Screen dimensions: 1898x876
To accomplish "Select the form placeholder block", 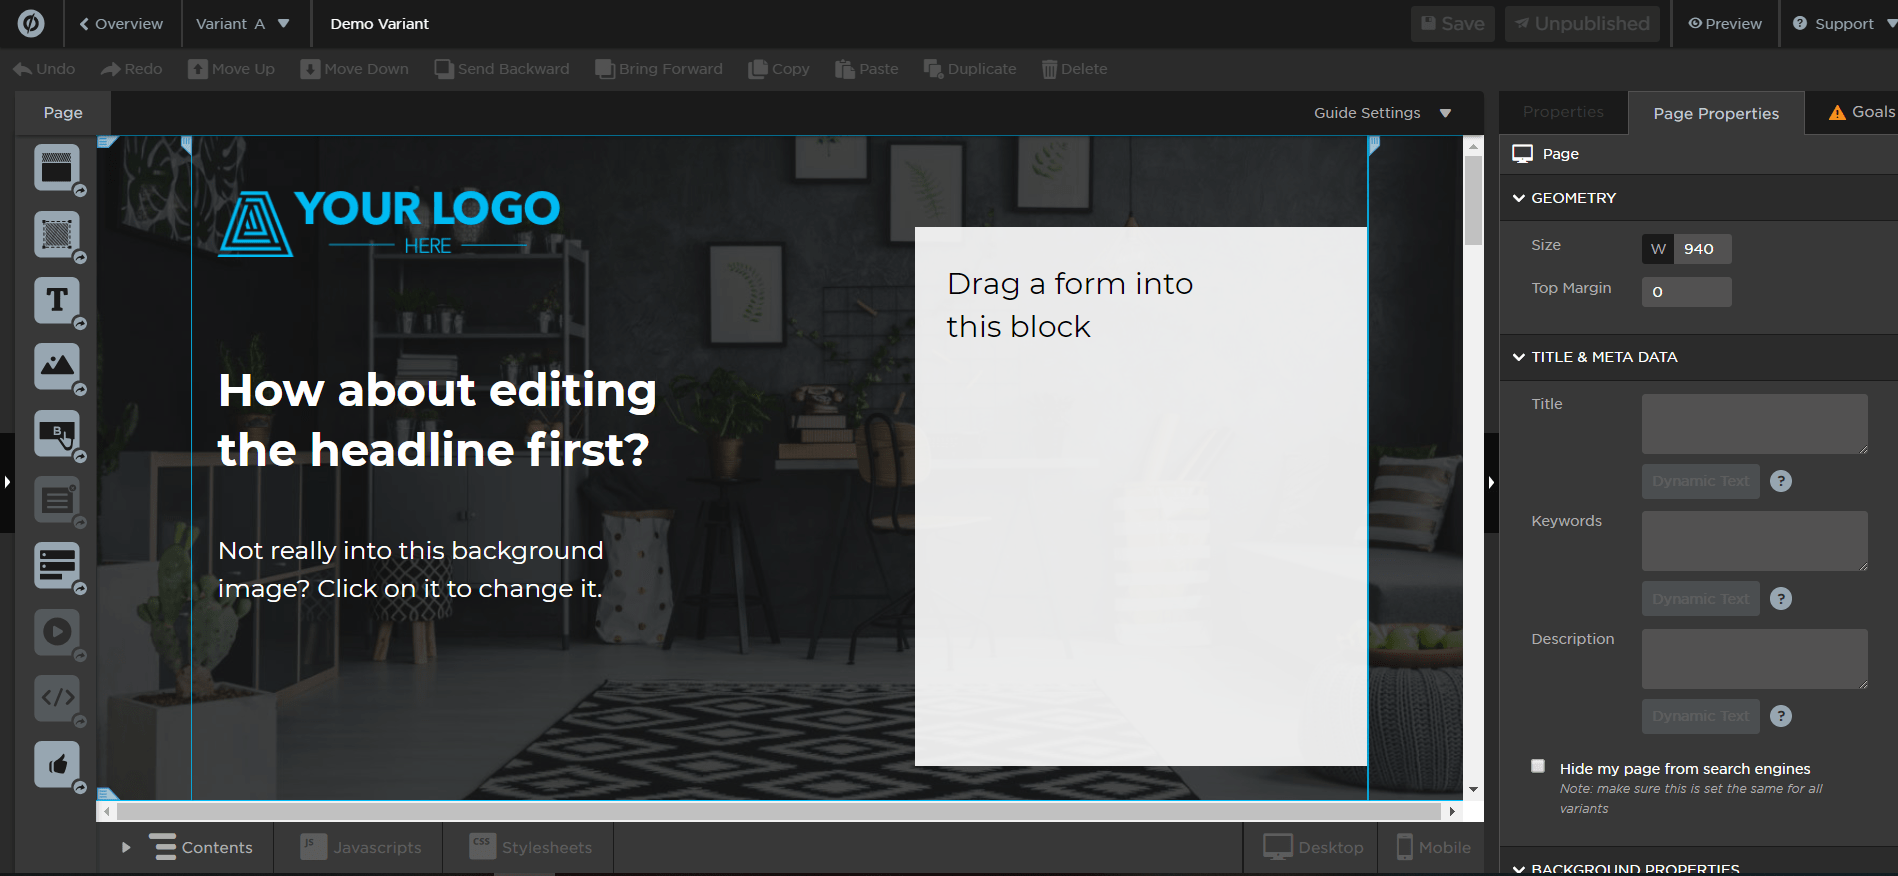I will [1140, 496].
